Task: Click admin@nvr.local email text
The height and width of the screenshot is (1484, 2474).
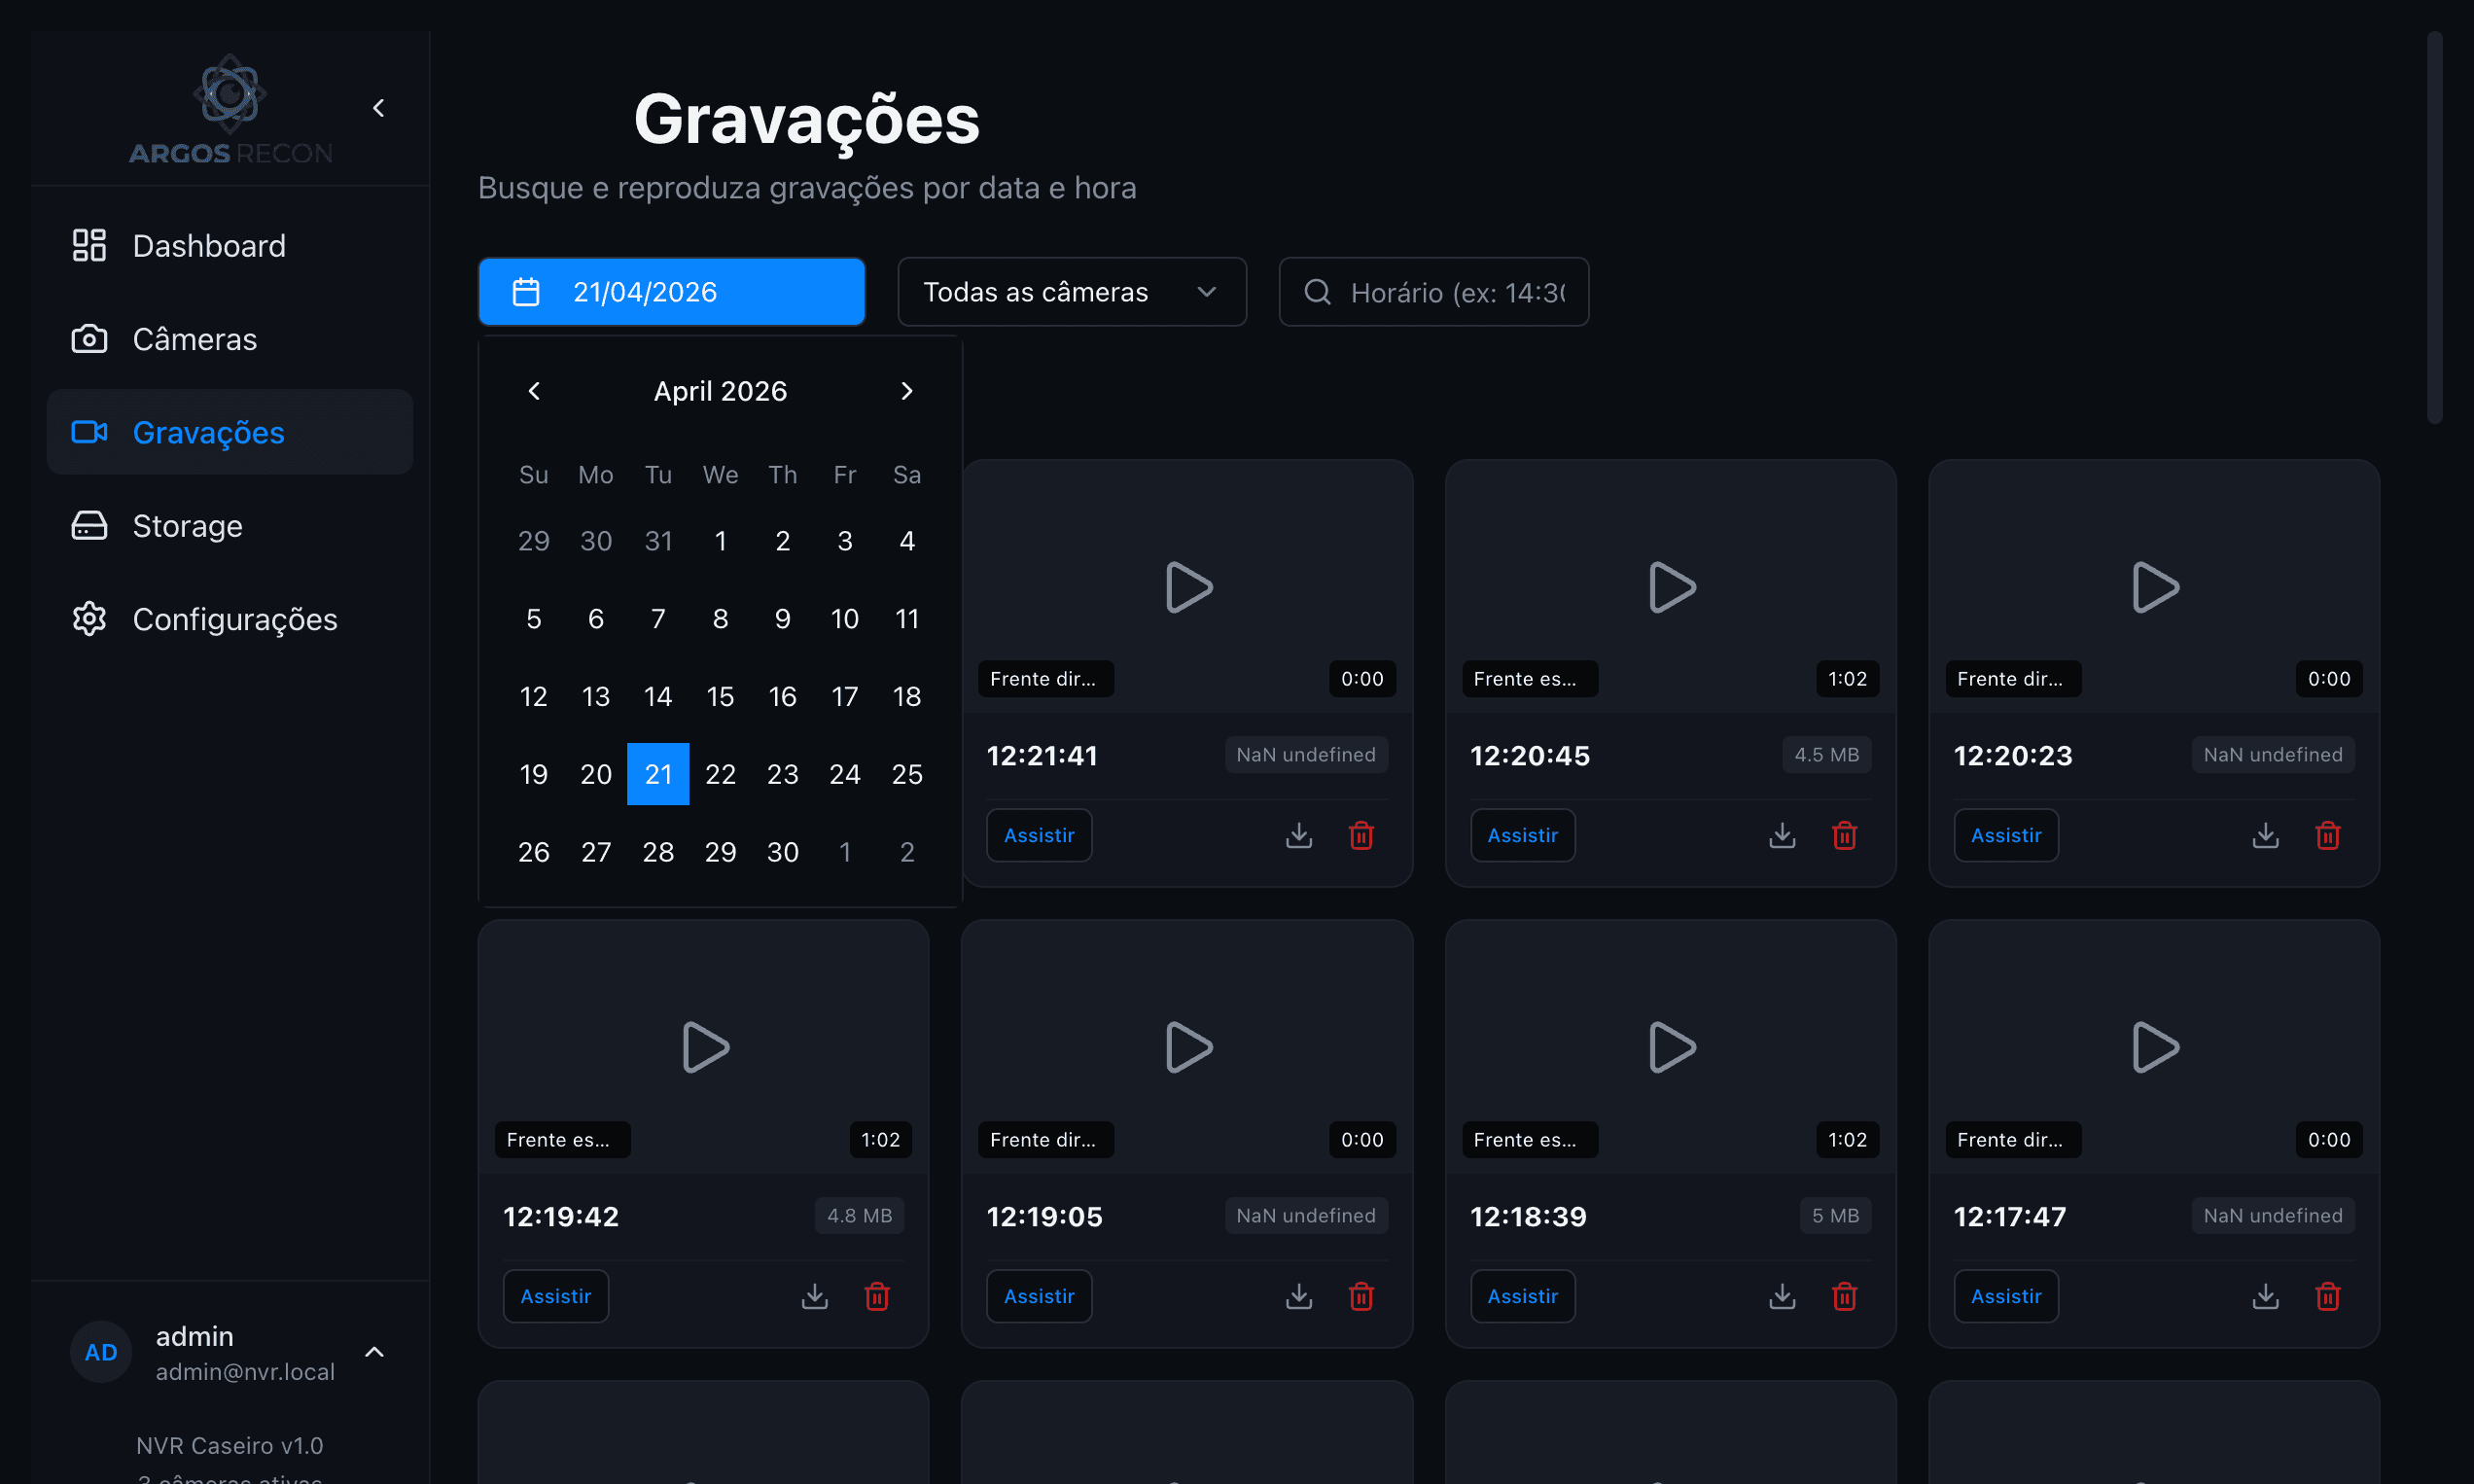Action: pyautogui.click(x=245, y=1372)
